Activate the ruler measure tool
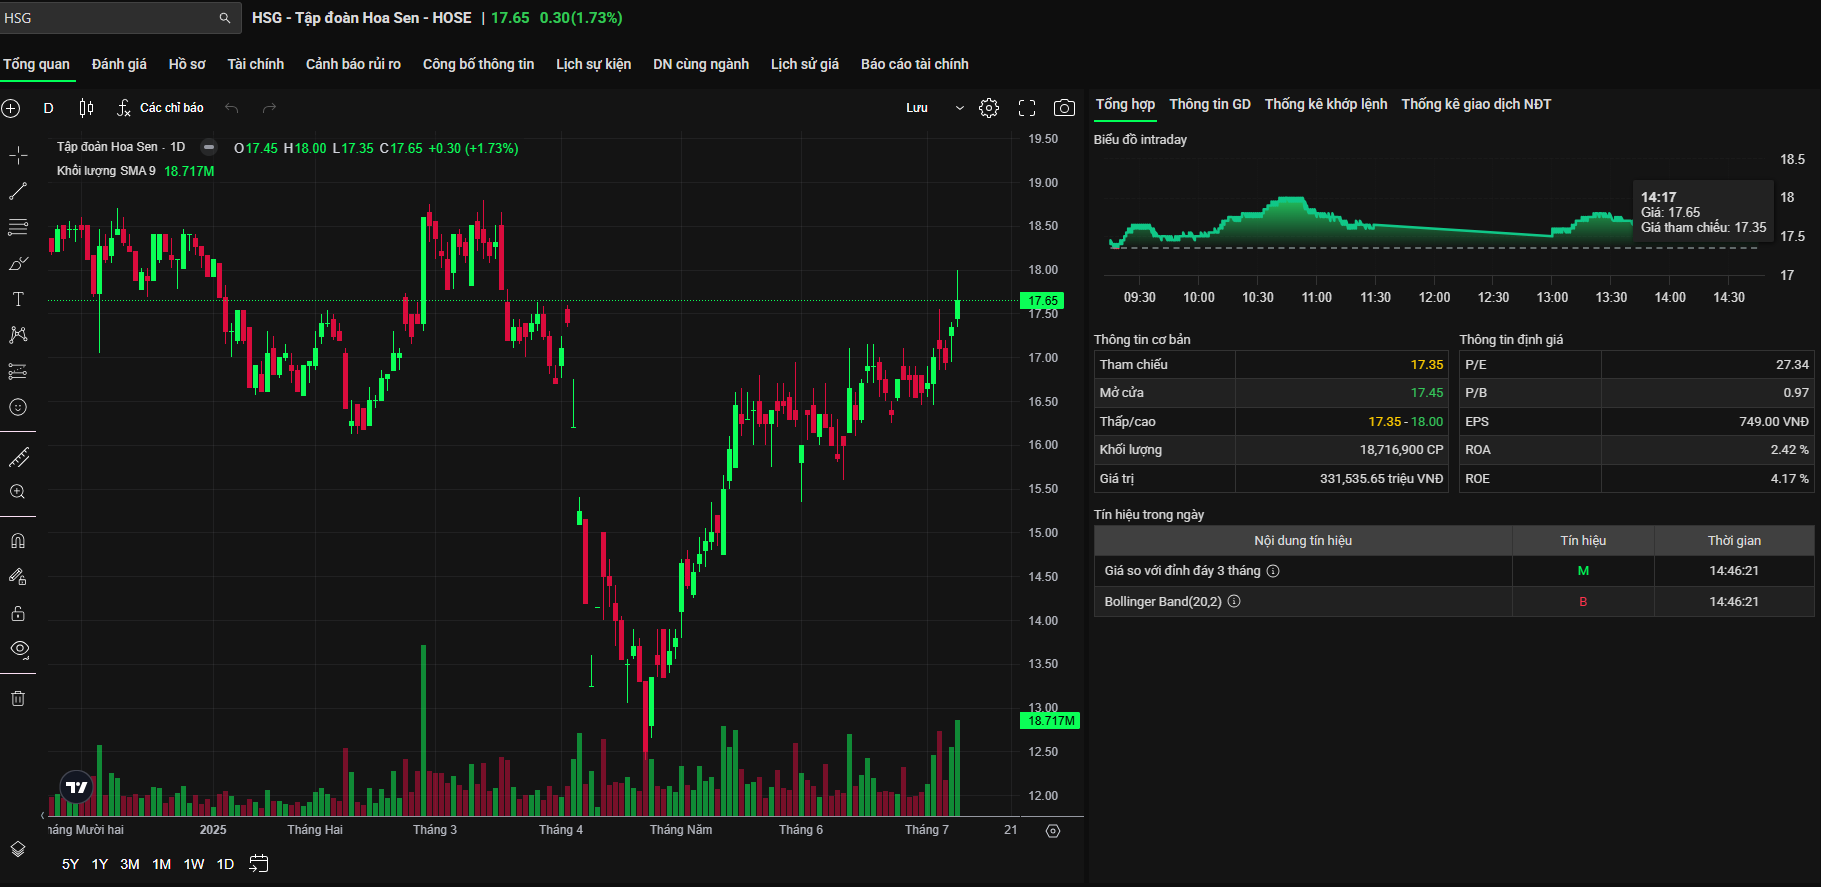The width and height of the screenshot is (1821, 887). point(18,458)
